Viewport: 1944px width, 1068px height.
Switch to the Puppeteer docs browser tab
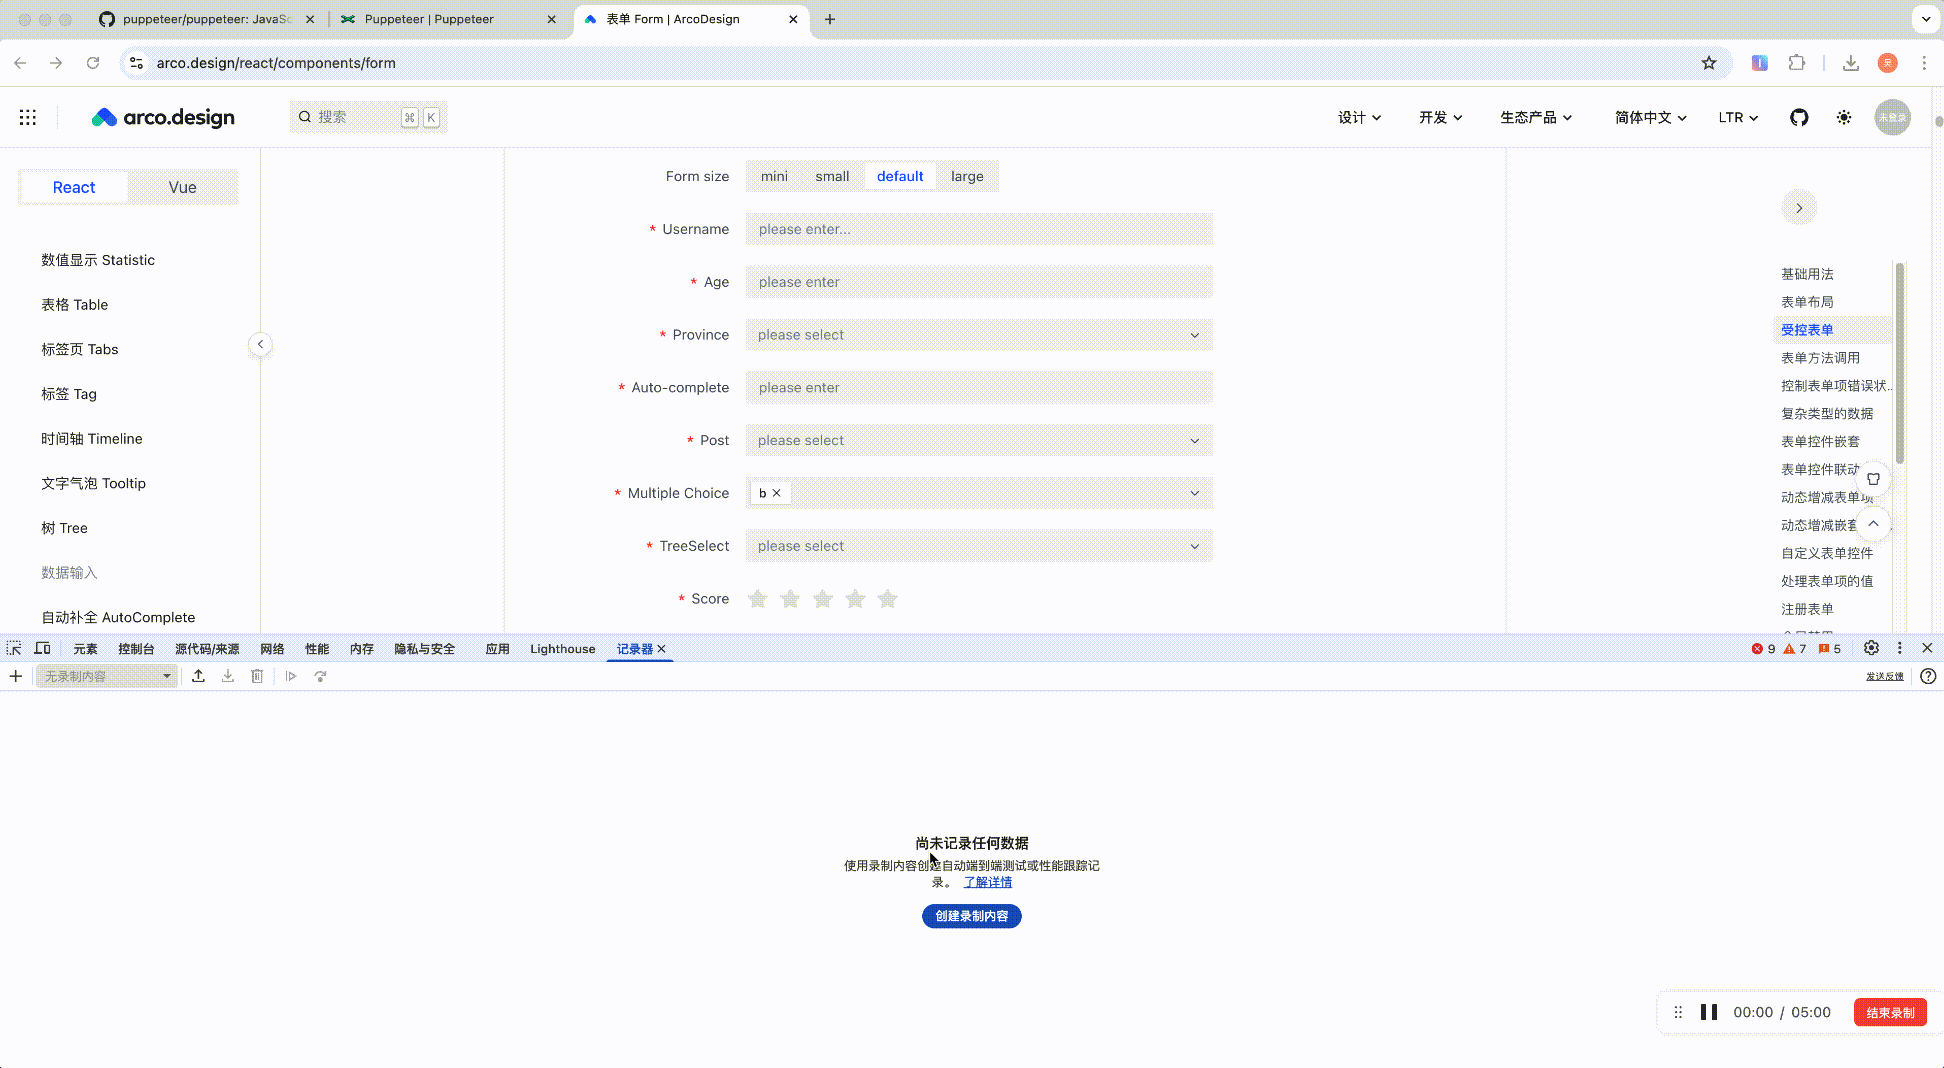click(447, 19)
